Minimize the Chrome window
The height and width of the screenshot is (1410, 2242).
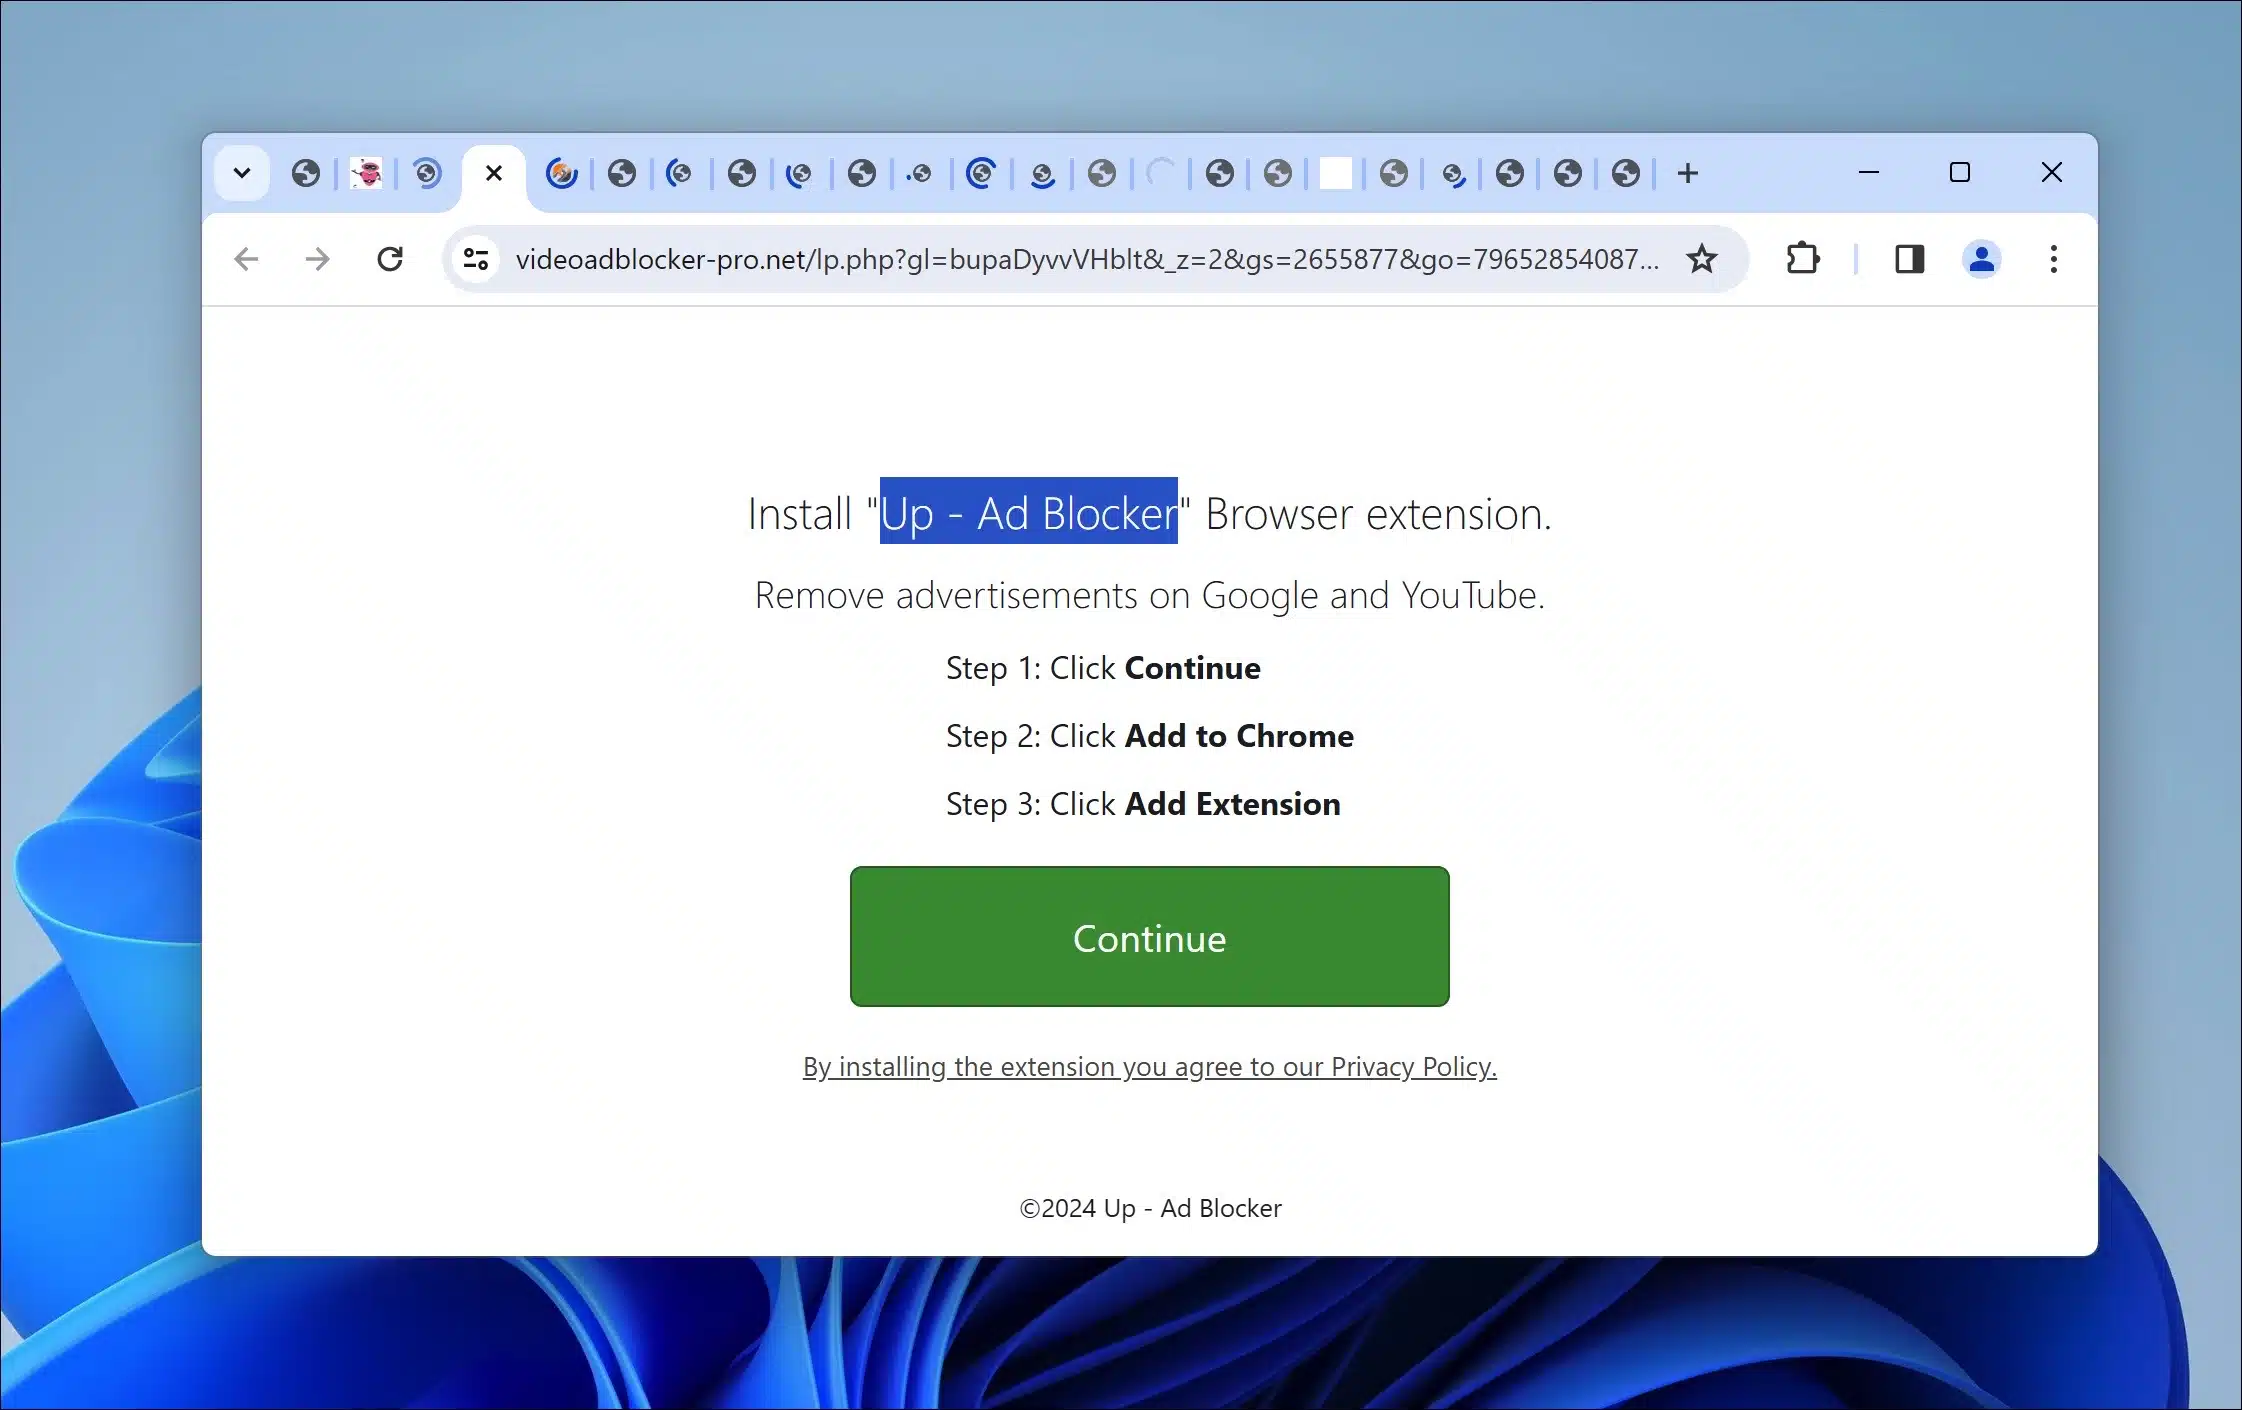pyautogui.click(x=1869, y=173)
